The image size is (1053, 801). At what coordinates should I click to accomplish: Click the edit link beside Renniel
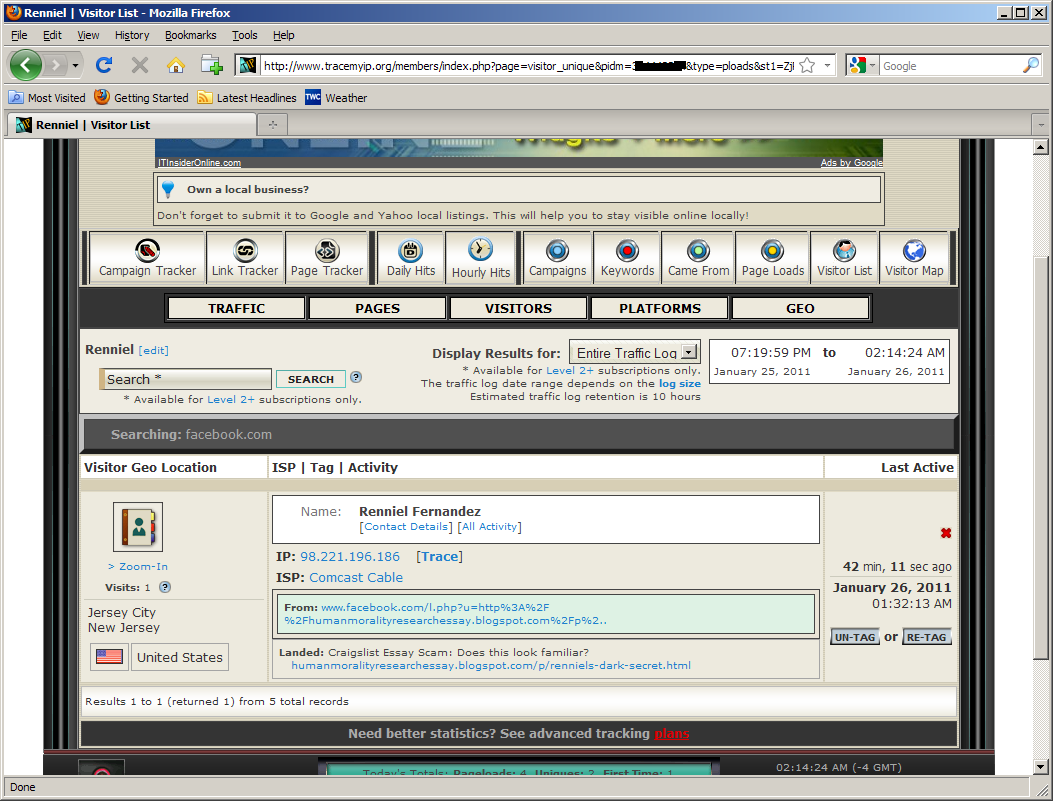pos(154,350)
